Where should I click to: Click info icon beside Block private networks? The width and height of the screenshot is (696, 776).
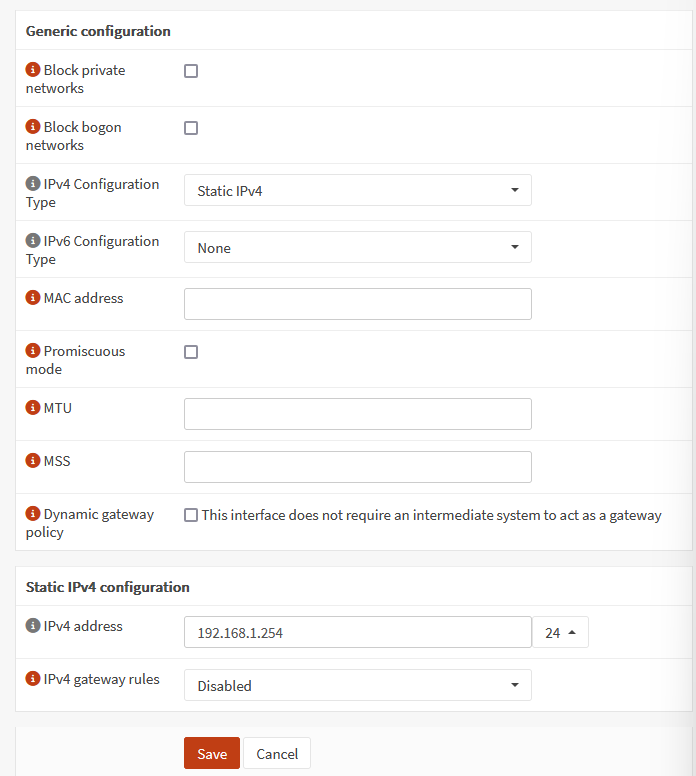[x=33, y=71]
